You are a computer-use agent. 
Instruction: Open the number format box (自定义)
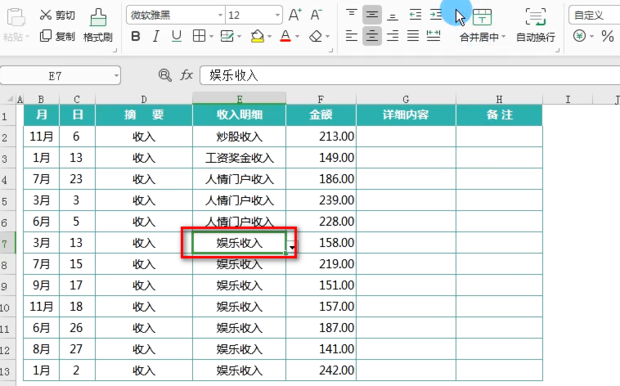(594, 15)
